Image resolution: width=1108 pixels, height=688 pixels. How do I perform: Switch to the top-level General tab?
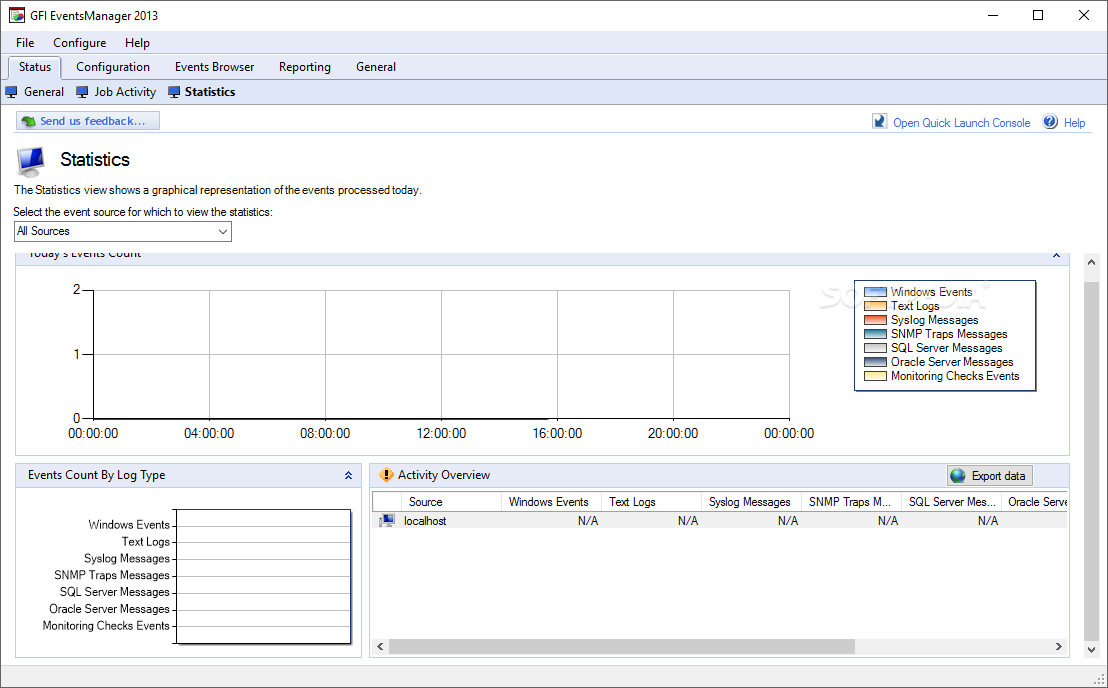376,67
